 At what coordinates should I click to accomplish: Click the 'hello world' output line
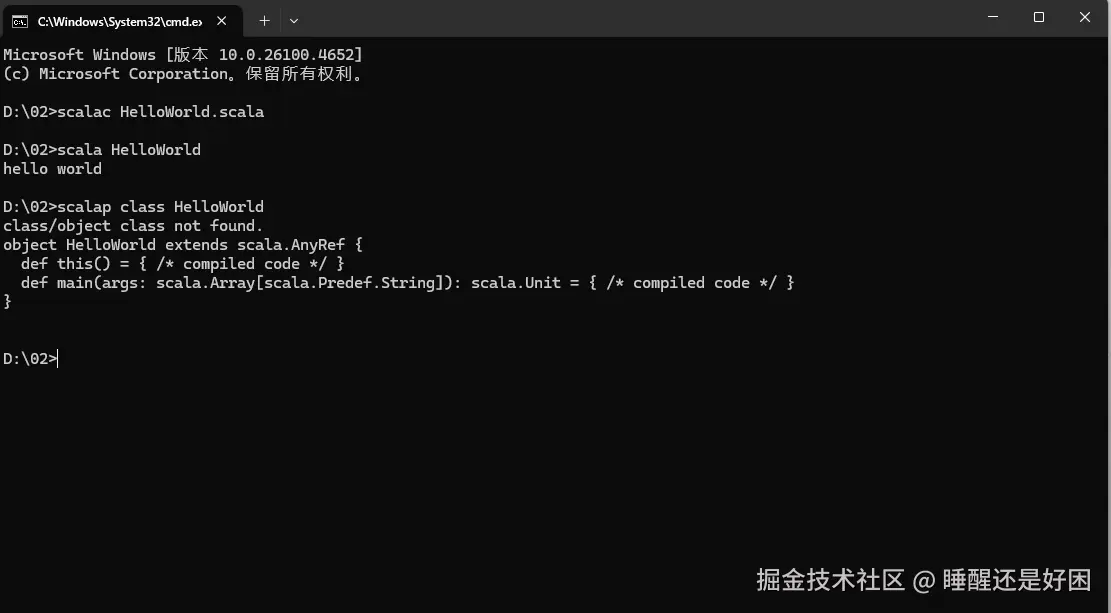click(52, 168)
